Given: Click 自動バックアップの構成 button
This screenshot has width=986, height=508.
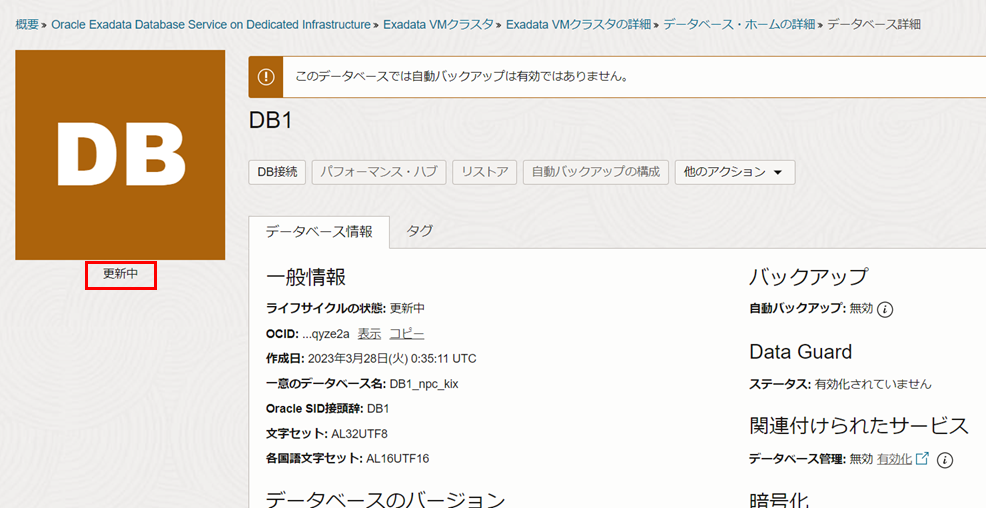Looking at the screenshot, I should tap(595, 172).
